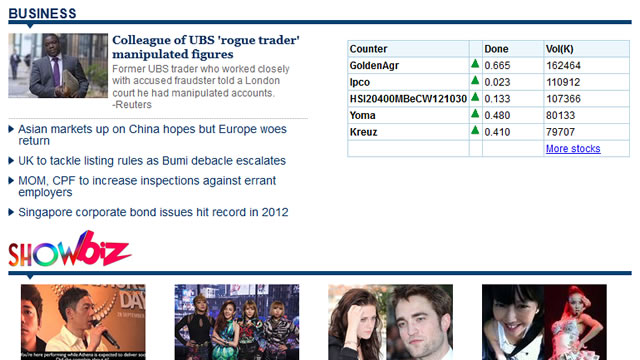Viewport: 640px width, 360px height.
Task: Click the up arrow beside HSI20400MBeCW121030
Action: pos(475,97)
